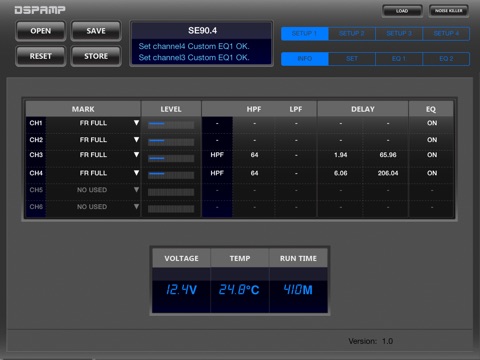Click the HPF column header
Image resolution: width=480 pixels, height=360 pixels.
[254, 109]
